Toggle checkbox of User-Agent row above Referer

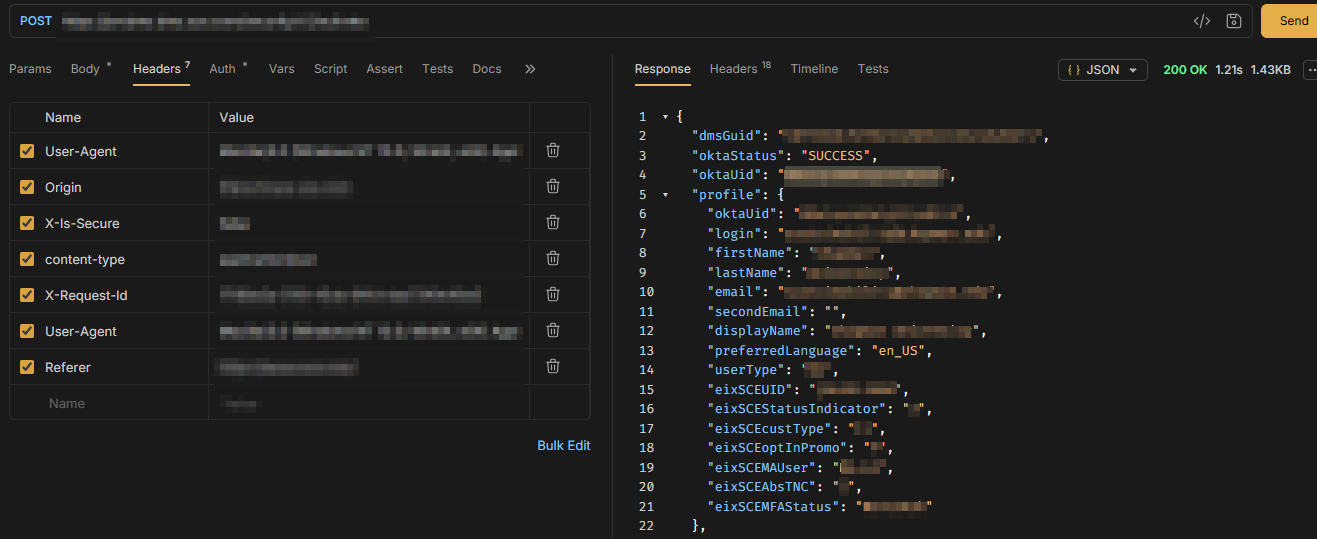(27, 331)
